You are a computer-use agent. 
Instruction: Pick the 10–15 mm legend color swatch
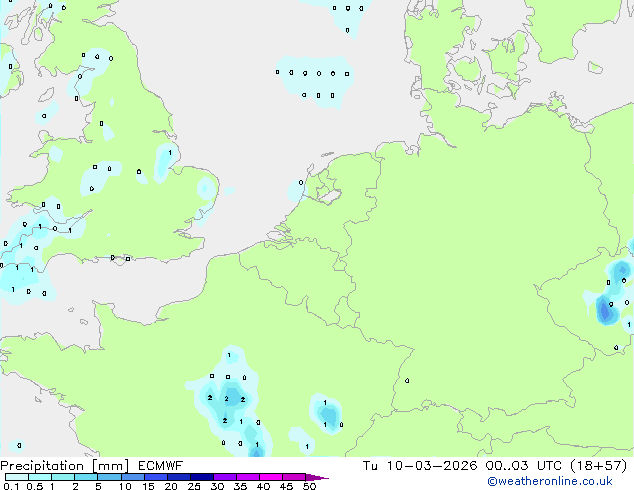click(133, 477)
